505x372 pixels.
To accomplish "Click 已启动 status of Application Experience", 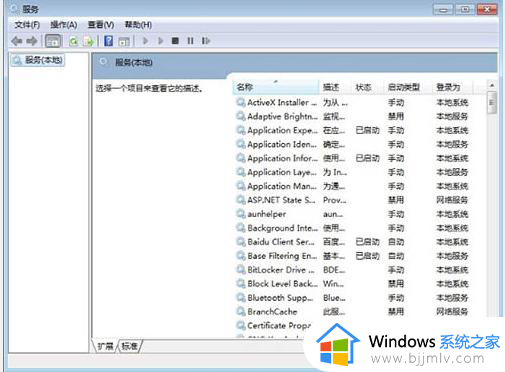I will click(x=368, y=130).
